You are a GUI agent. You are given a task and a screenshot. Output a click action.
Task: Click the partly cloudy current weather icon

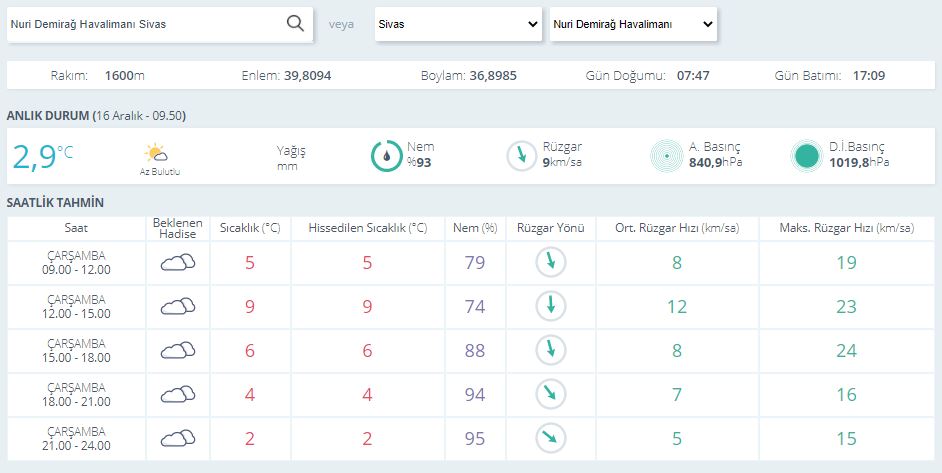[x=155, y=153]
